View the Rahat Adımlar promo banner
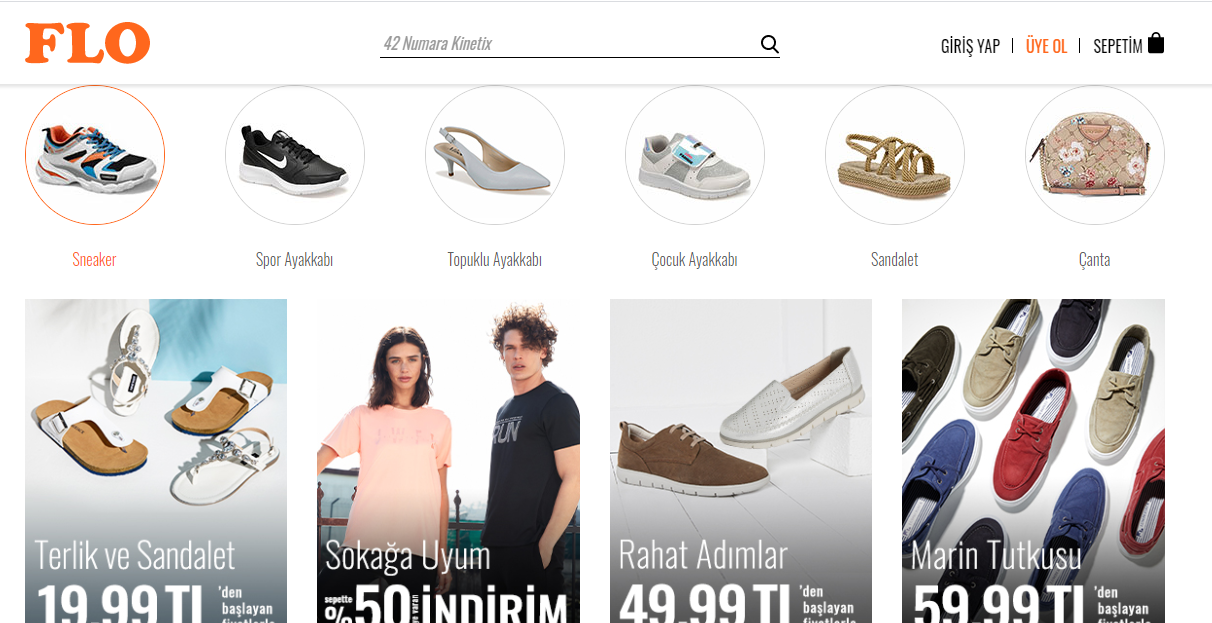The width and height of the screenshot is (1212, 623). [x=741, y=460]
